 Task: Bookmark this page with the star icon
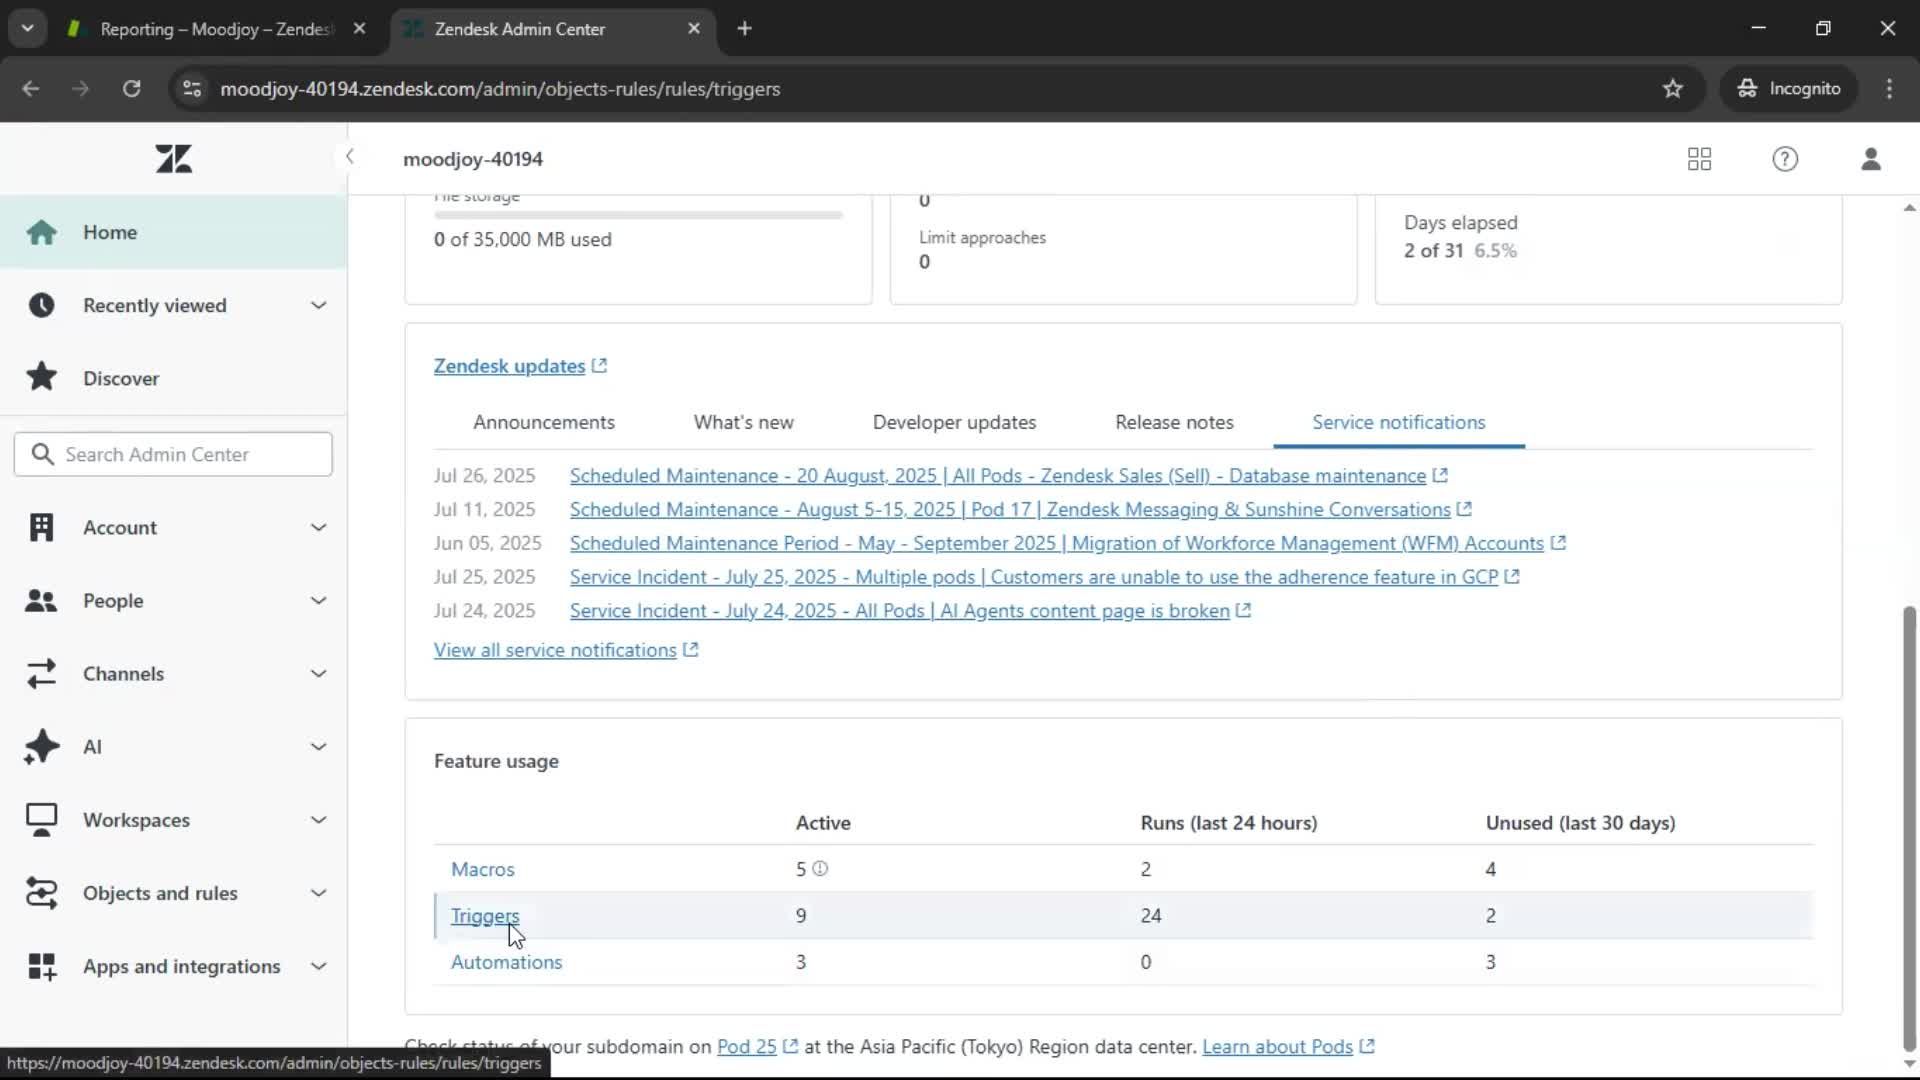coord(1672,88)
